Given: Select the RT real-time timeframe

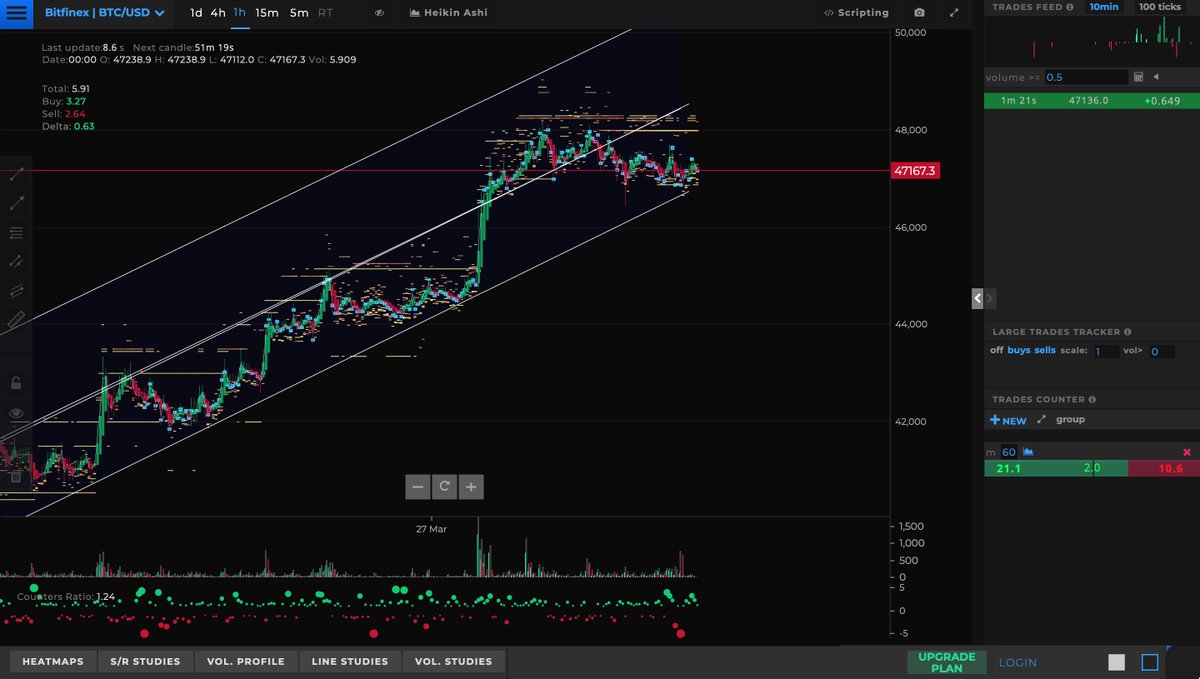Looking at the screenshot, I should (326, 13).
